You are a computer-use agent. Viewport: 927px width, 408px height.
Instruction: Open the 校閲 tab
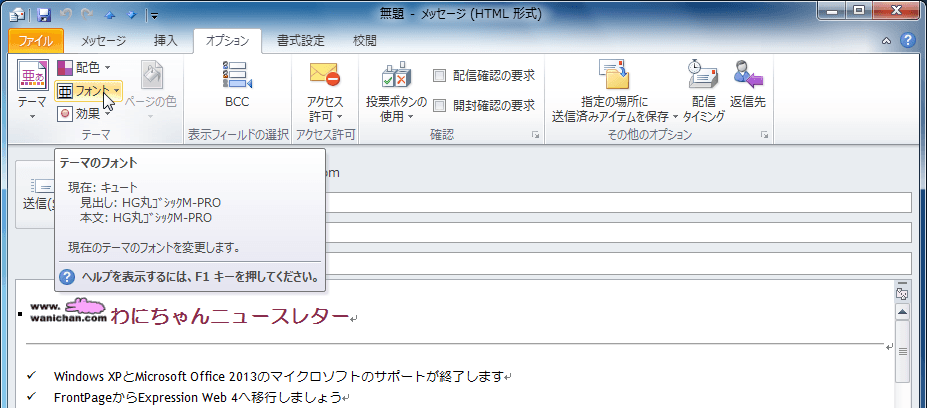(x=365, y=41)
